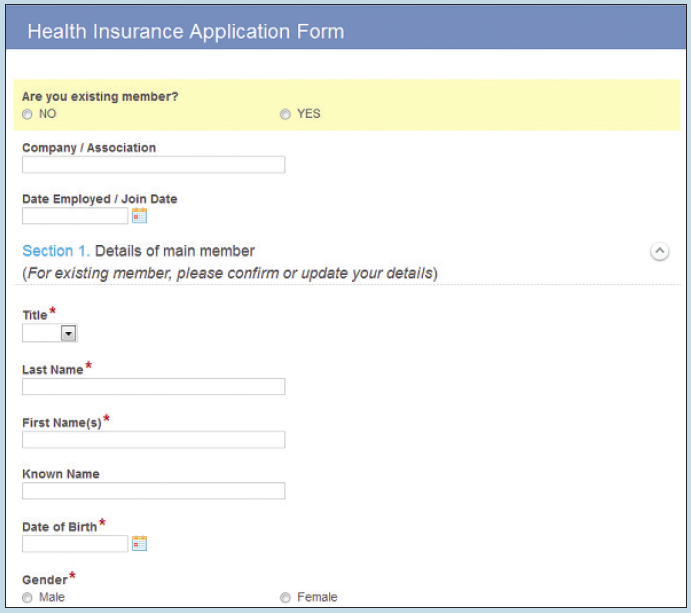Click the First Name(s) input field
Image resolution: width=691 pixels, height=613 pixels.
click(x=153, y=439)
